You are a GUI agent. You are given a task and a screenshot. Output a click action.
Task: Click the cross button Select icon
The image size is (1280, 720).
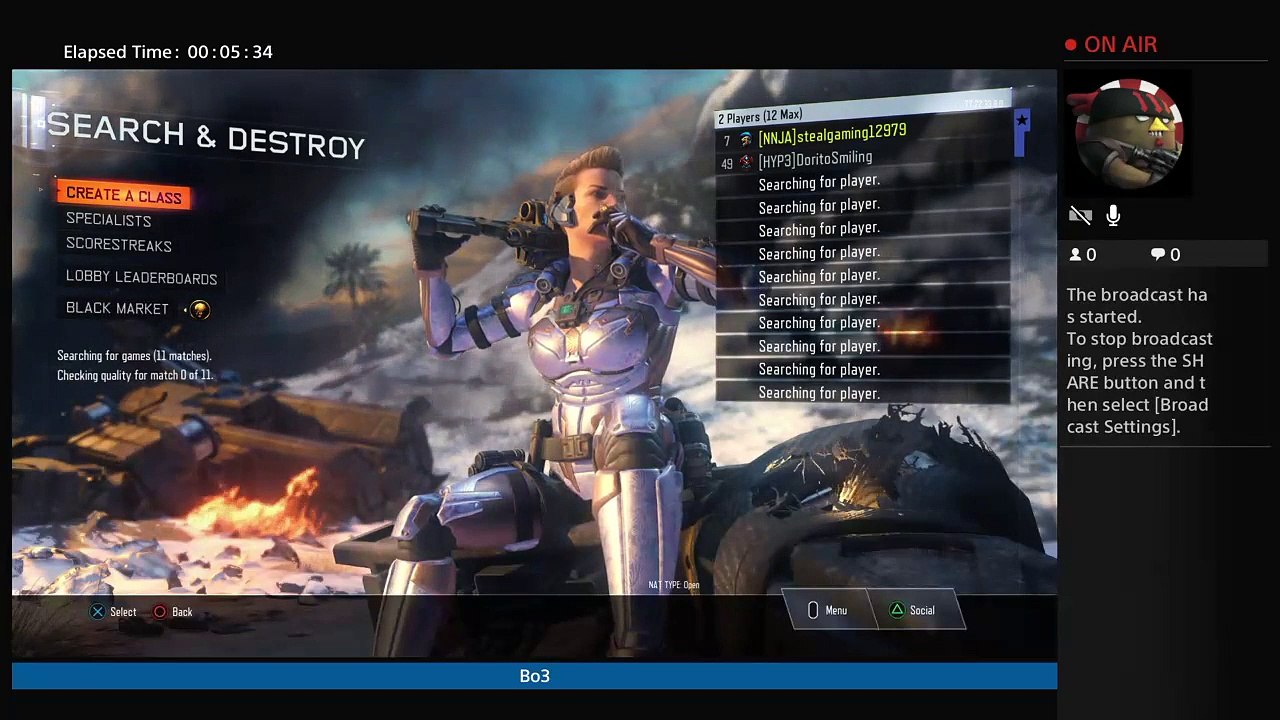pyautogui.click(x=97, y=612)
